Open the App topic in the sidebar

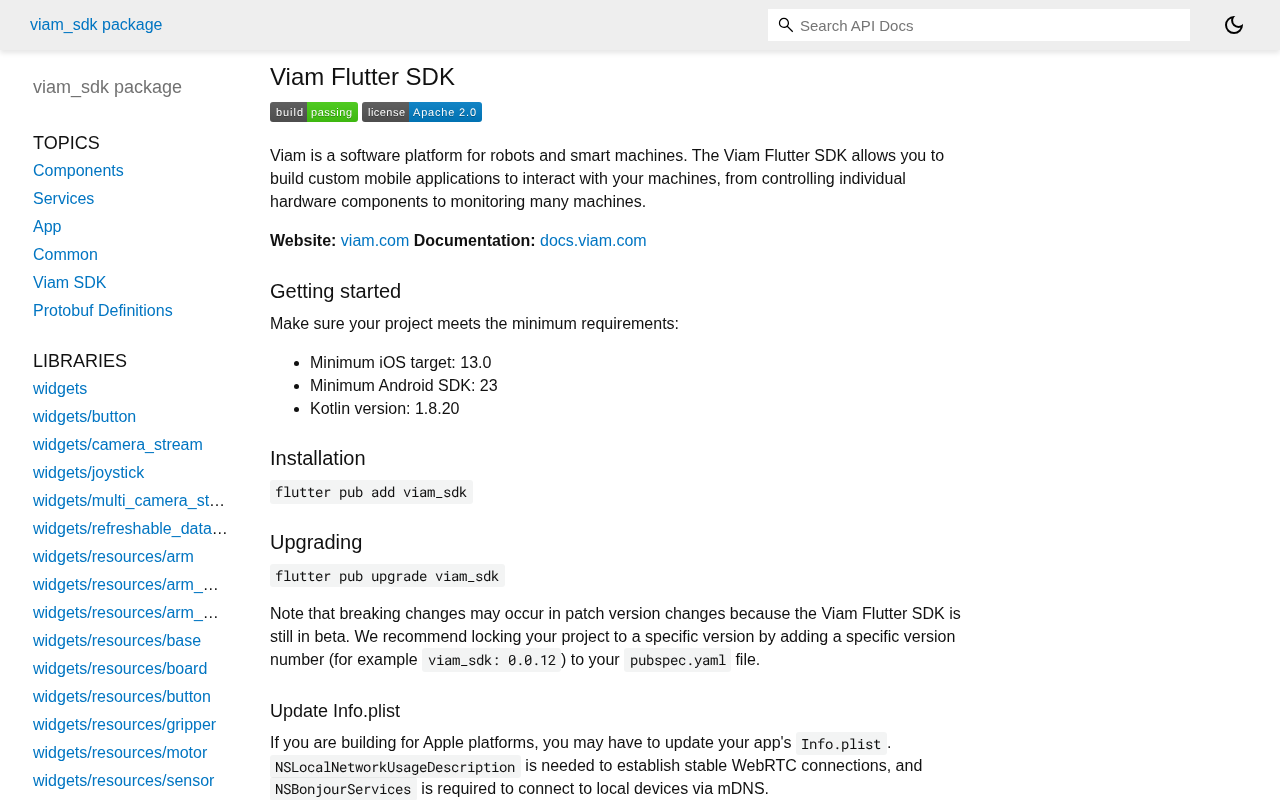47,227
